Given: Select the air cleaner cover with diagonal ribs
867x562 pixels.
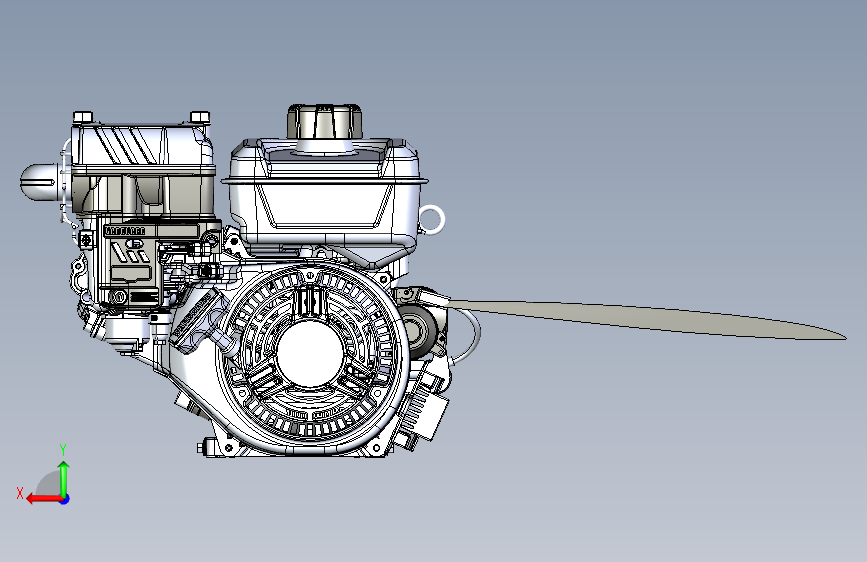Looking at the screenshot, I should pyautogui.click(x=143, y=145).
